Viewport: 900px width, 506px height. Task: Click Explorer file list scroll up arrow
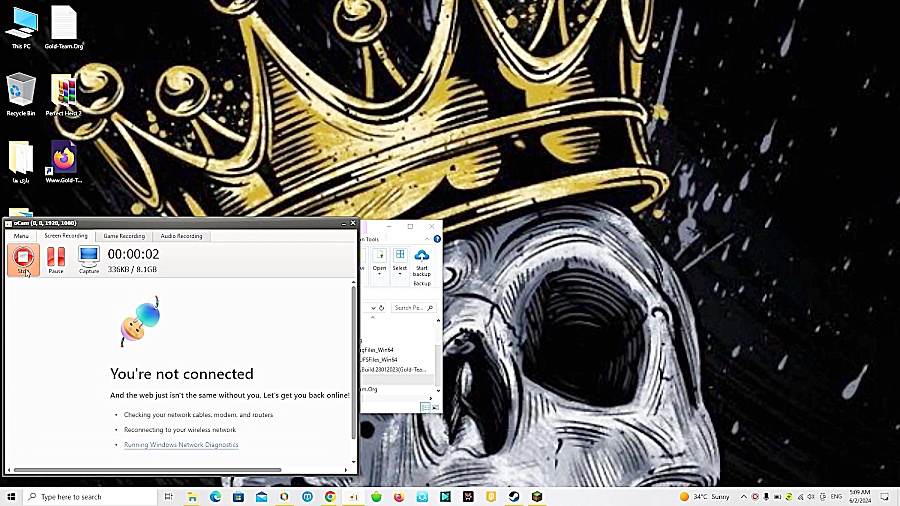point(439,321)
